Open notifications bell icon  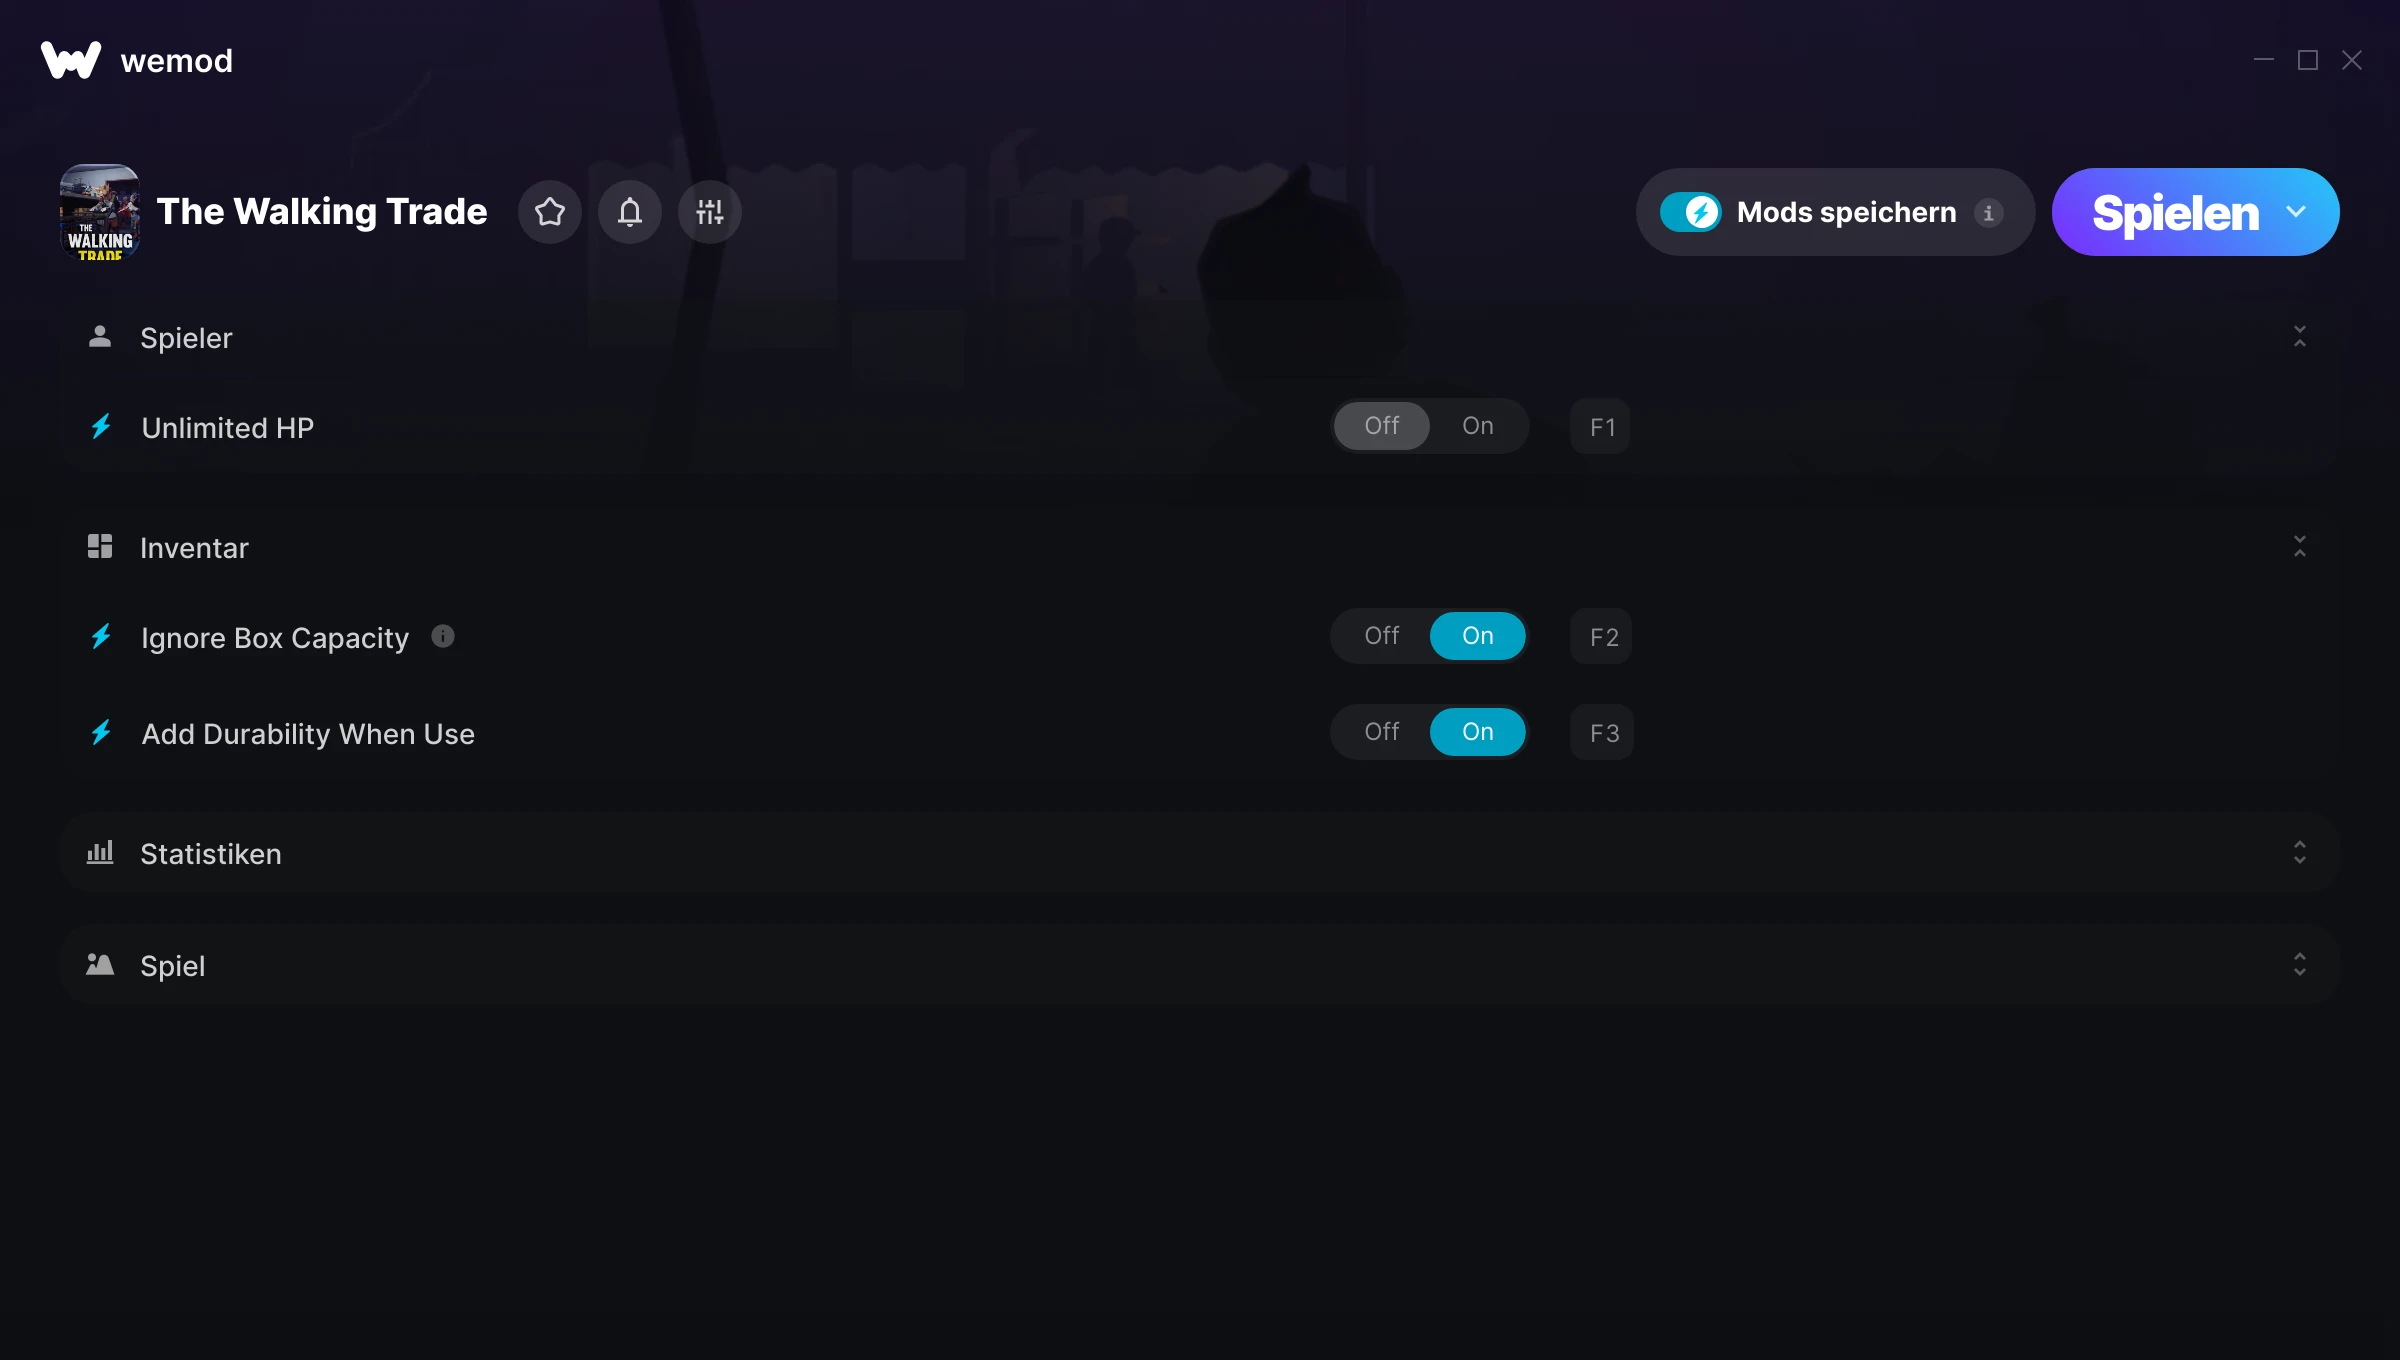click(x=629, y=212)
